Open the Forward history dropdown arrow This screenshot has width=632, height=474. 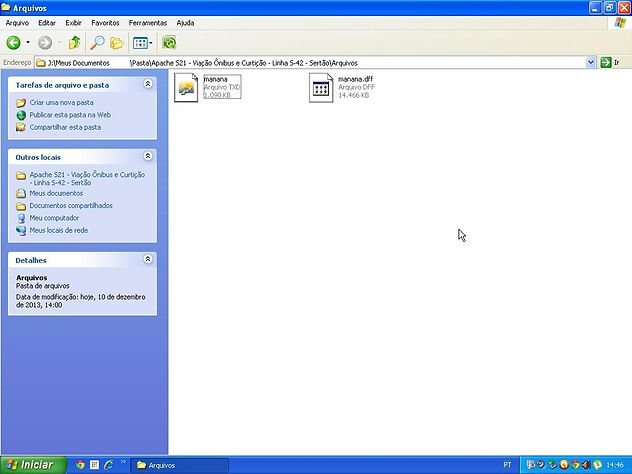click(59, 42)
